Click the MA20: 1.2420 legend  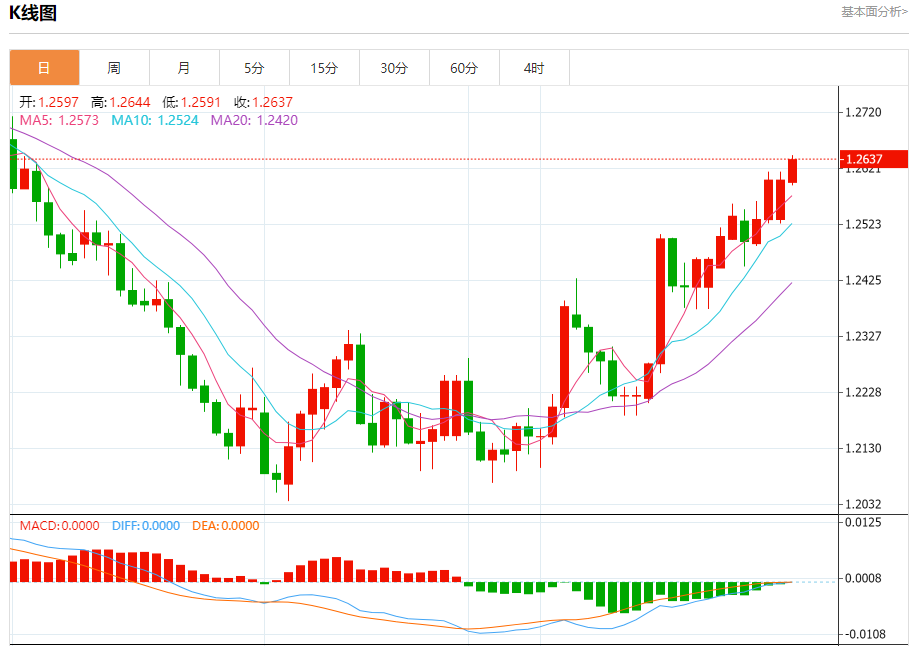click(x=254, y=120)
